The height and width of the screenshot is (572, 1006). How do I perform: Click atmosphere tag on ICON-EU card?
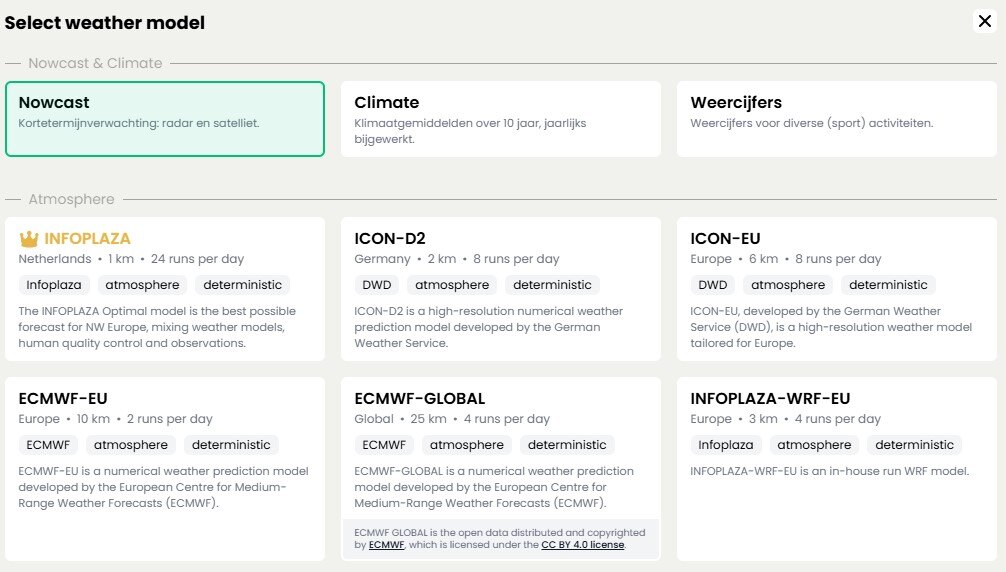click(788, 285)
